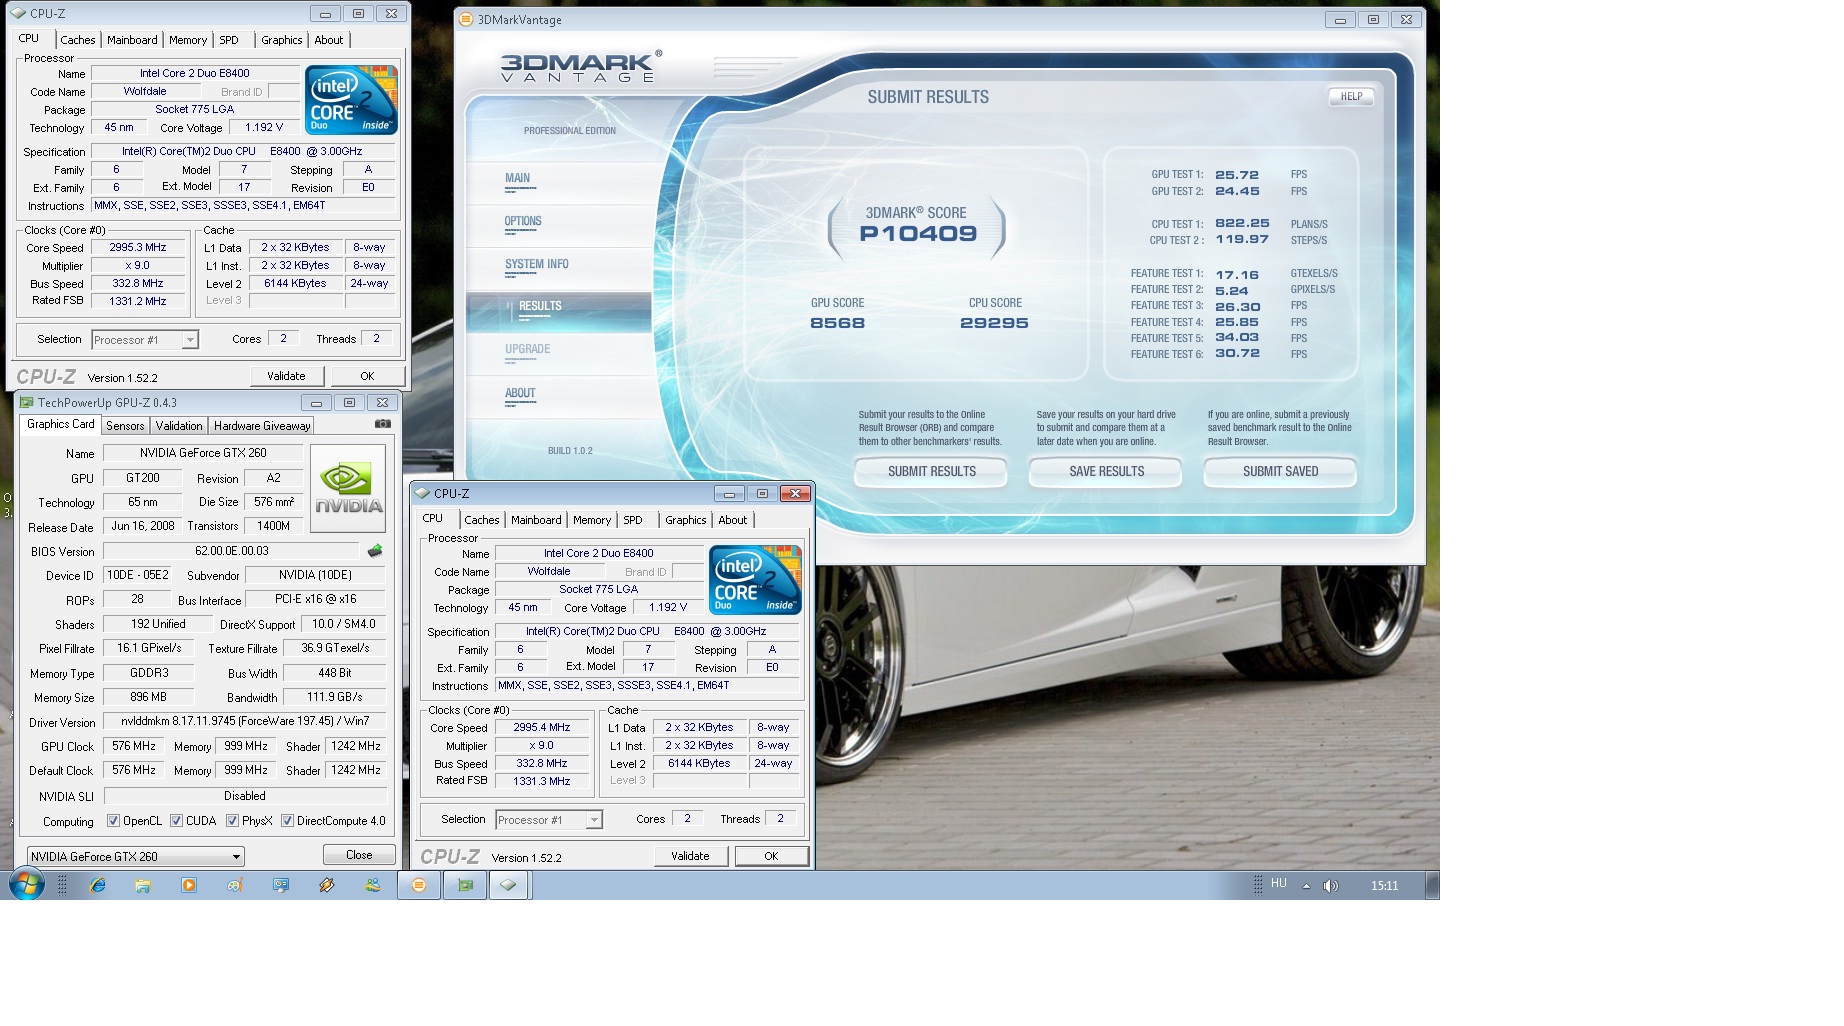Open Processor #1 selection in lower CPU-Z
Image resolution: width=1844 pixels, height=1026 pixels.
tap(549, 820)
